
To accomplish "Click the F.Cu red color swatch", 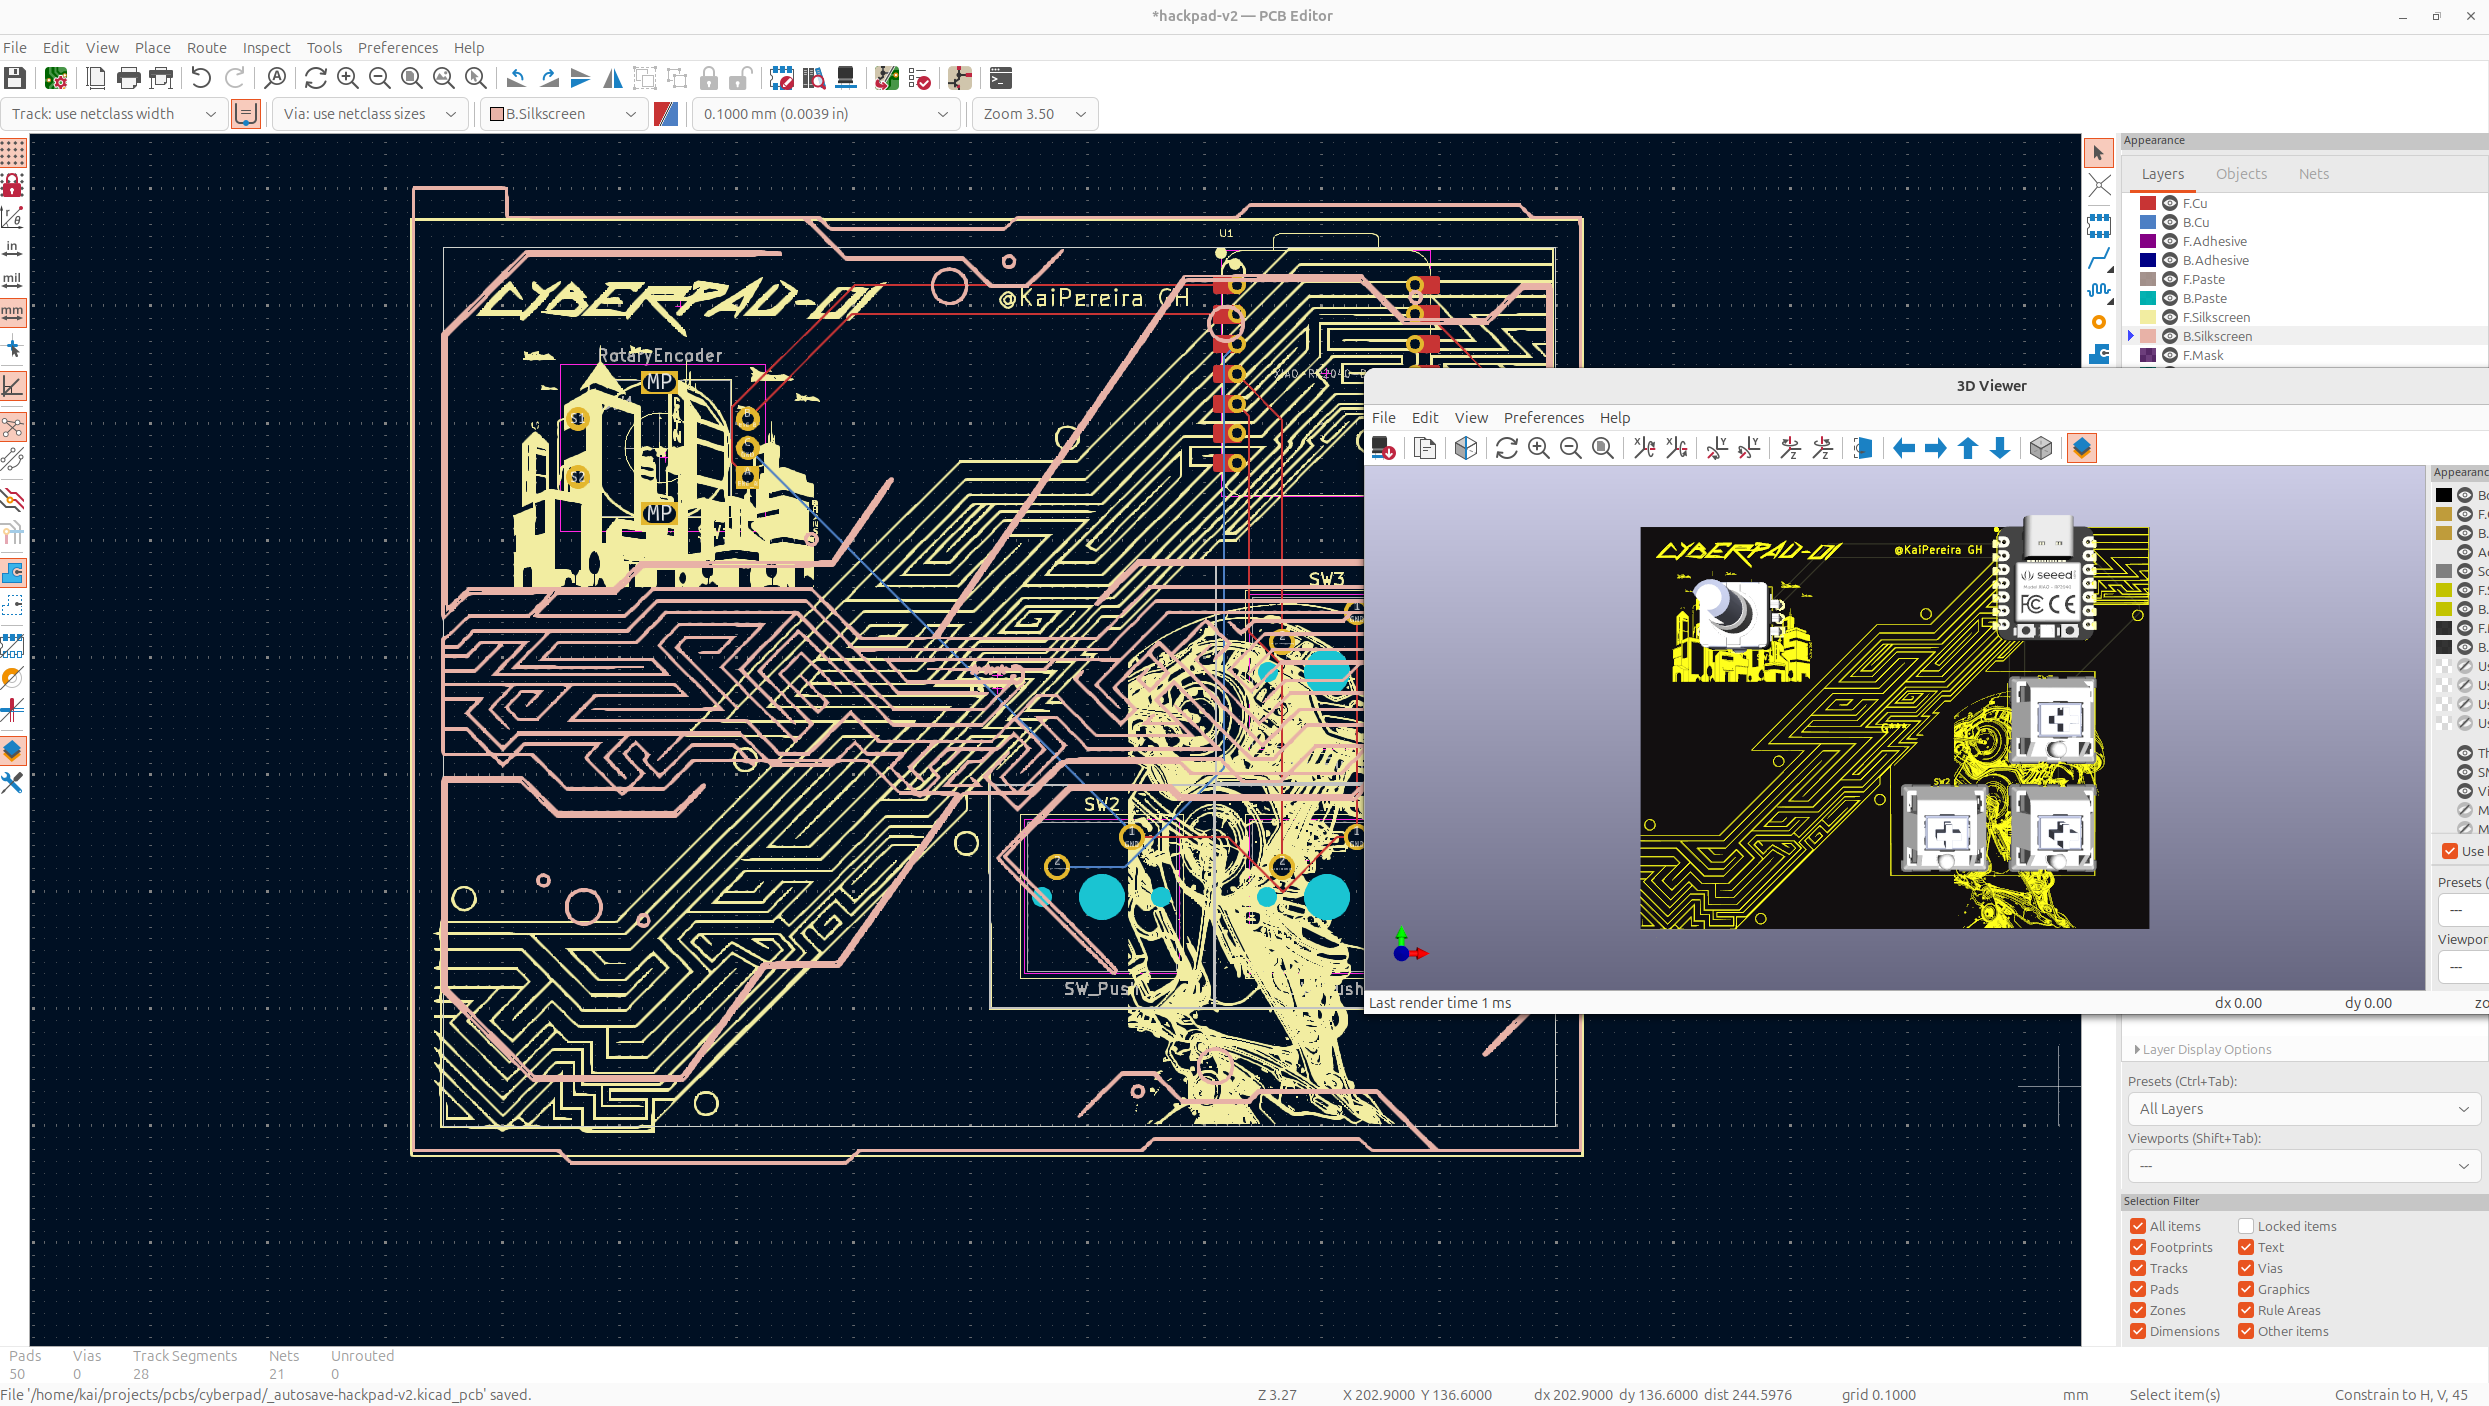I will pos(2147,202).
